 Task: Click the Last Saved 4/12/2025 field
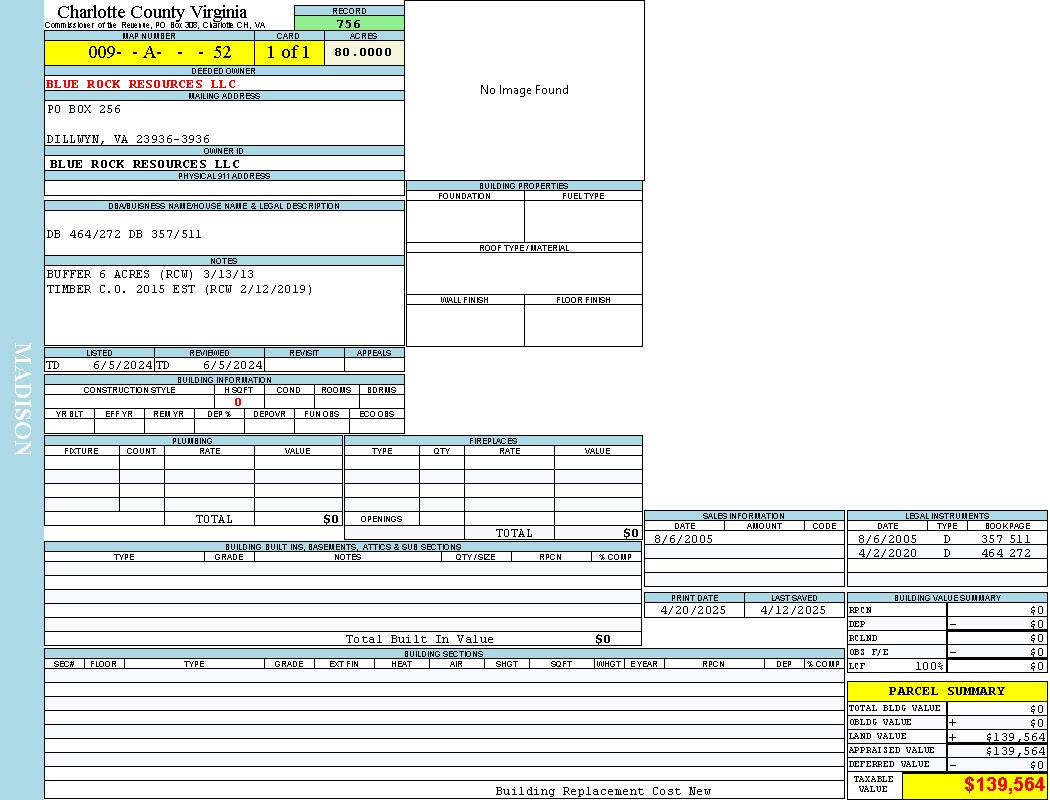point(793,610)
